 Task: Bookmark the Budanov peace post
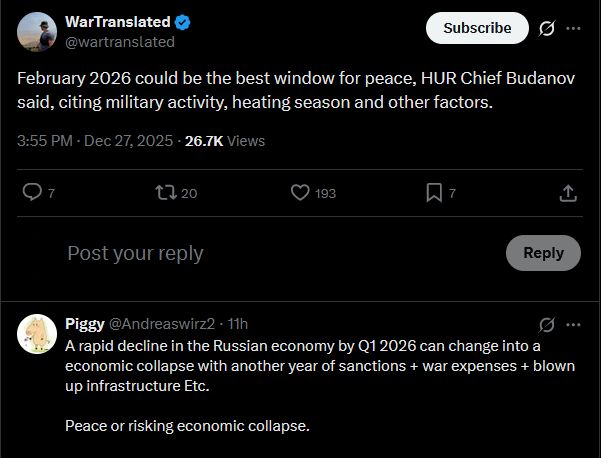(435, 193)
